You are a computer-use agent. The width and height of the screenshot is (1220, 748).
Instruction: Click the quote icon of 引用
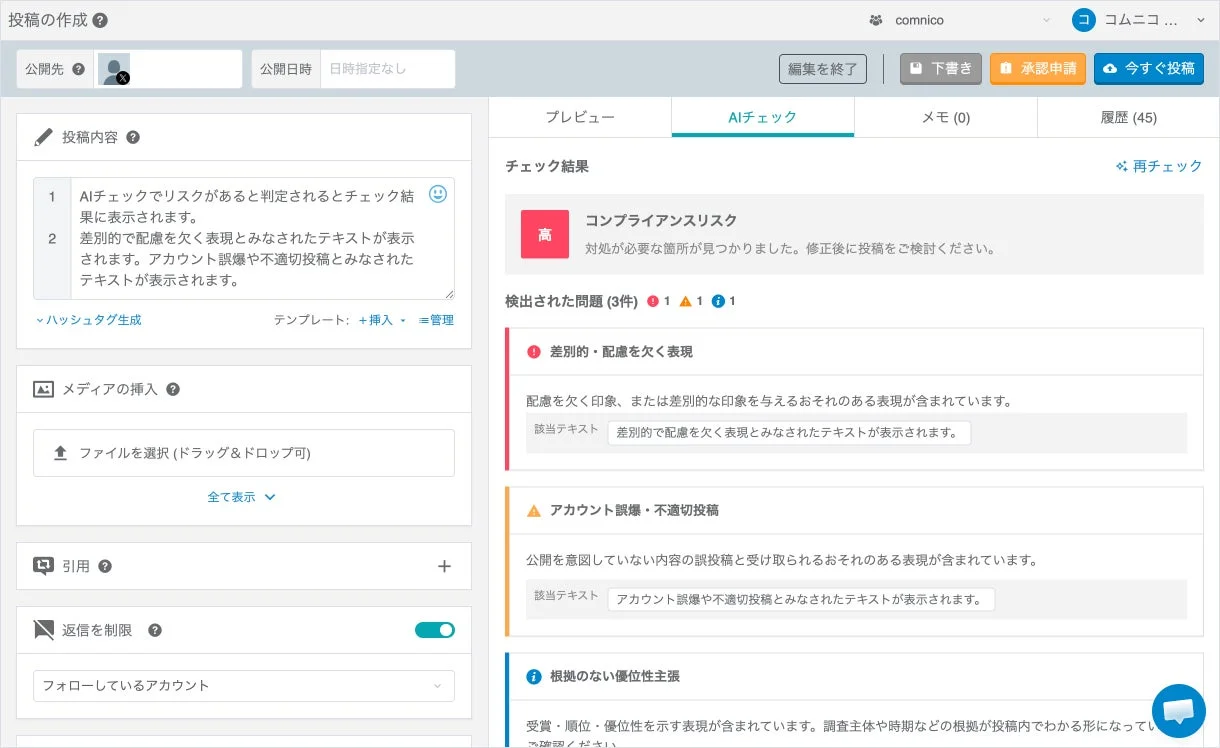43,566
